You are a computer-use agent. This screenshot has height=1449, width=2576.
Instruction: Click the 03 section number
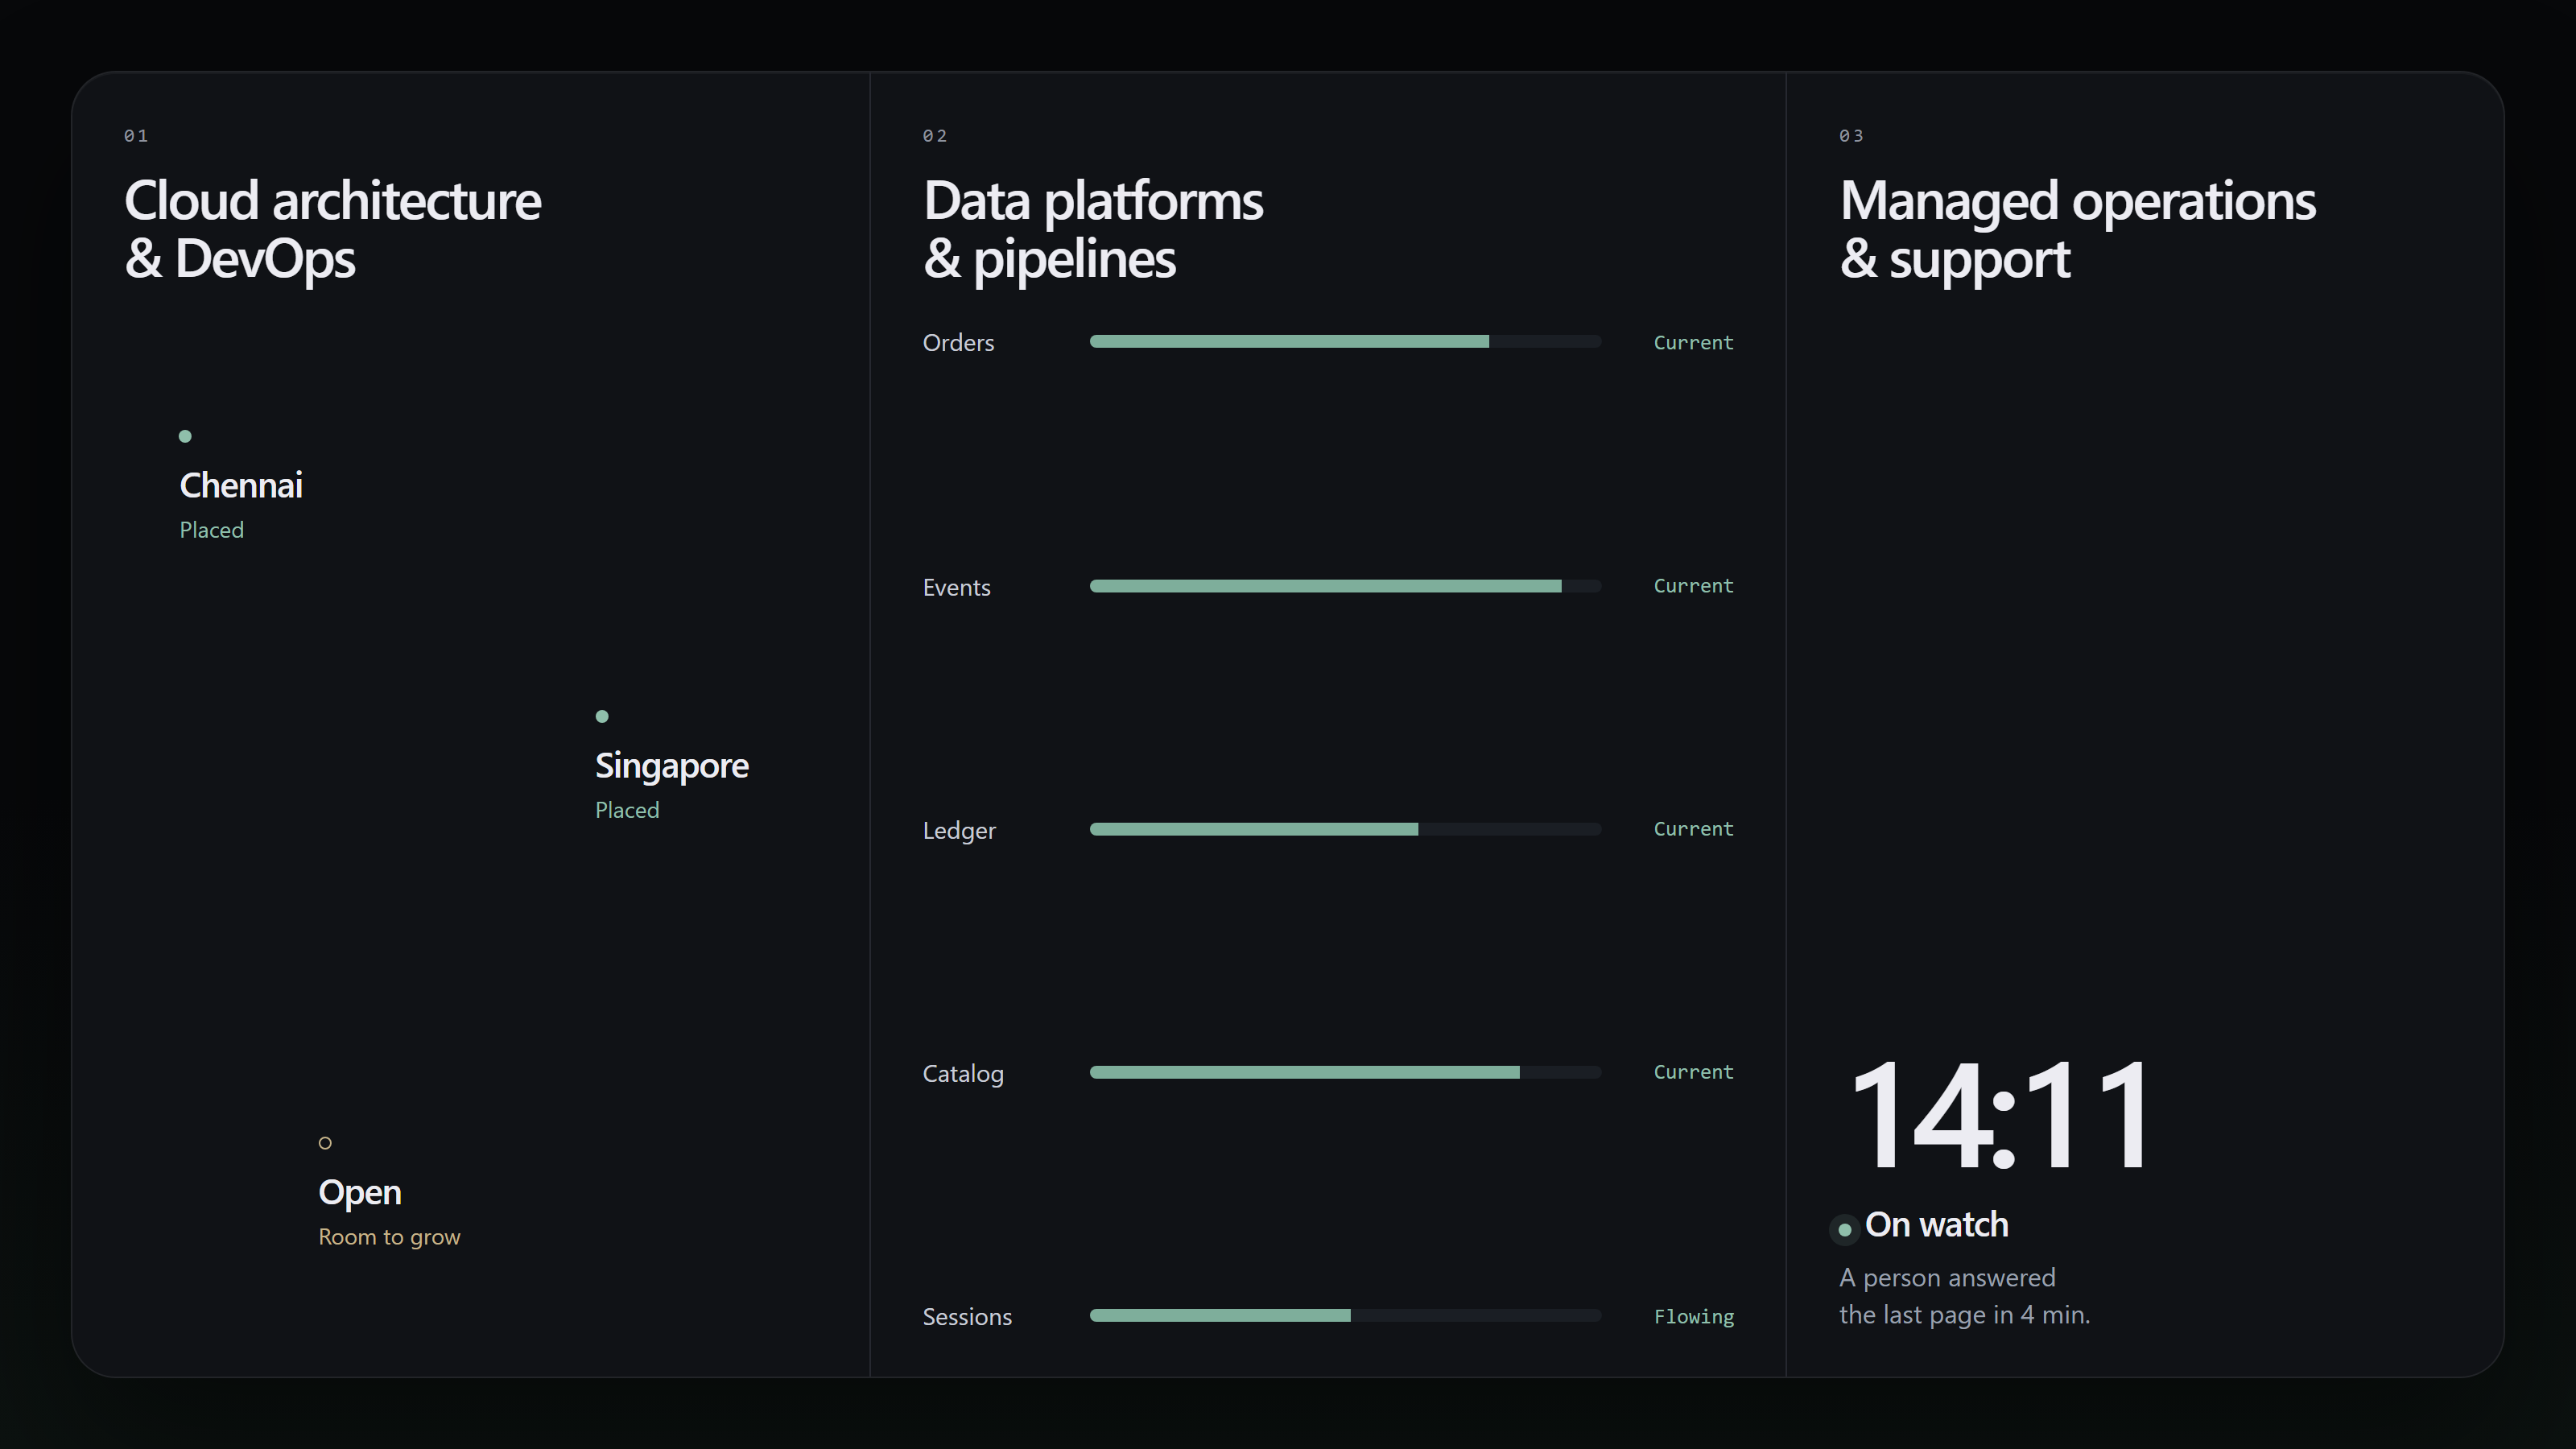click(1851, 136)
